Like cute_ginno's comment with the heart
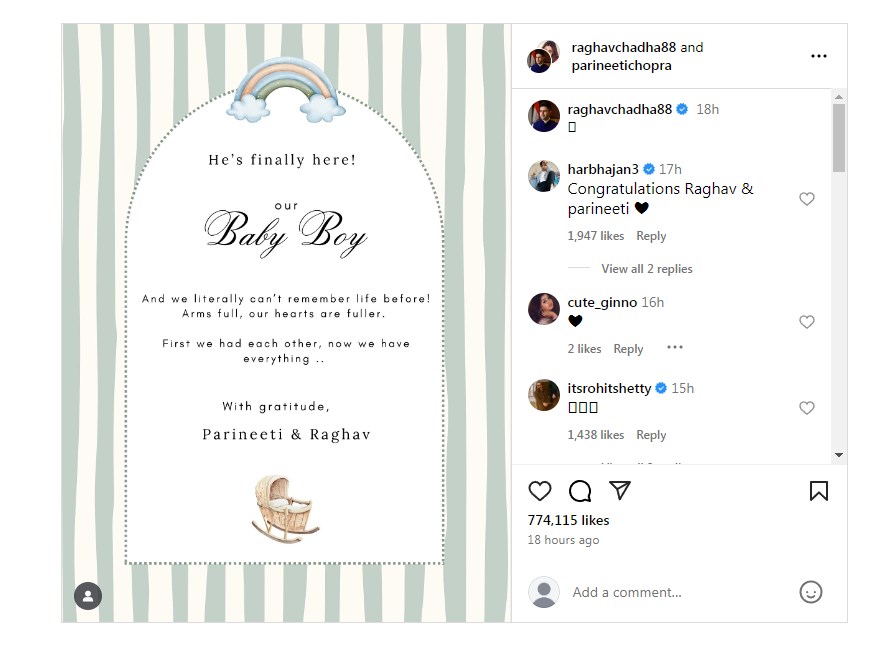 (x=806, y=322)
